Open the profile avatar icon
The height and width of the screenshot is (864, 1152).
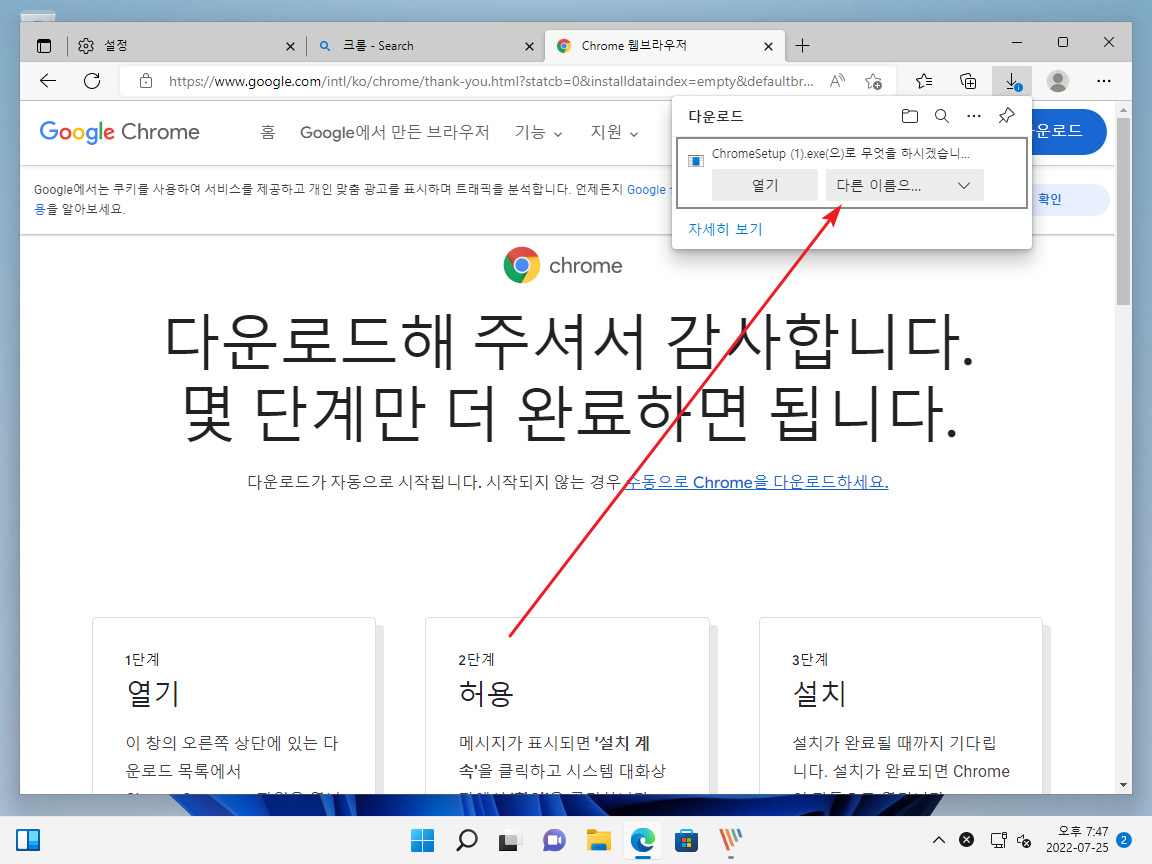1058,81
